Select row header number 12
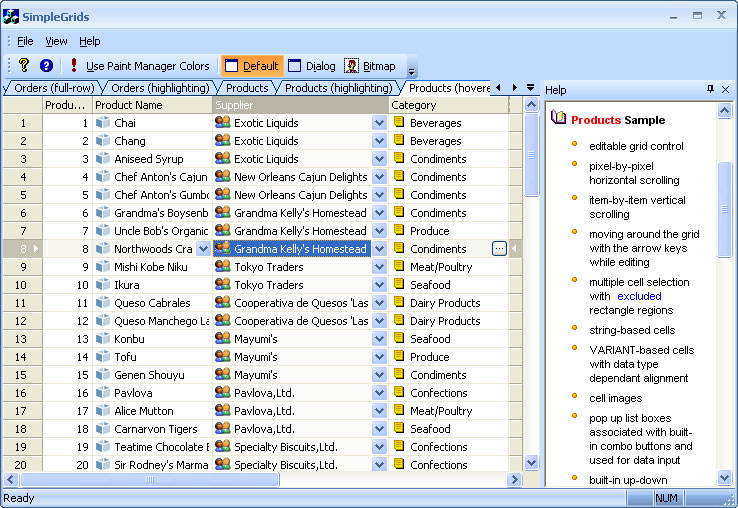 tap(23, 321)
